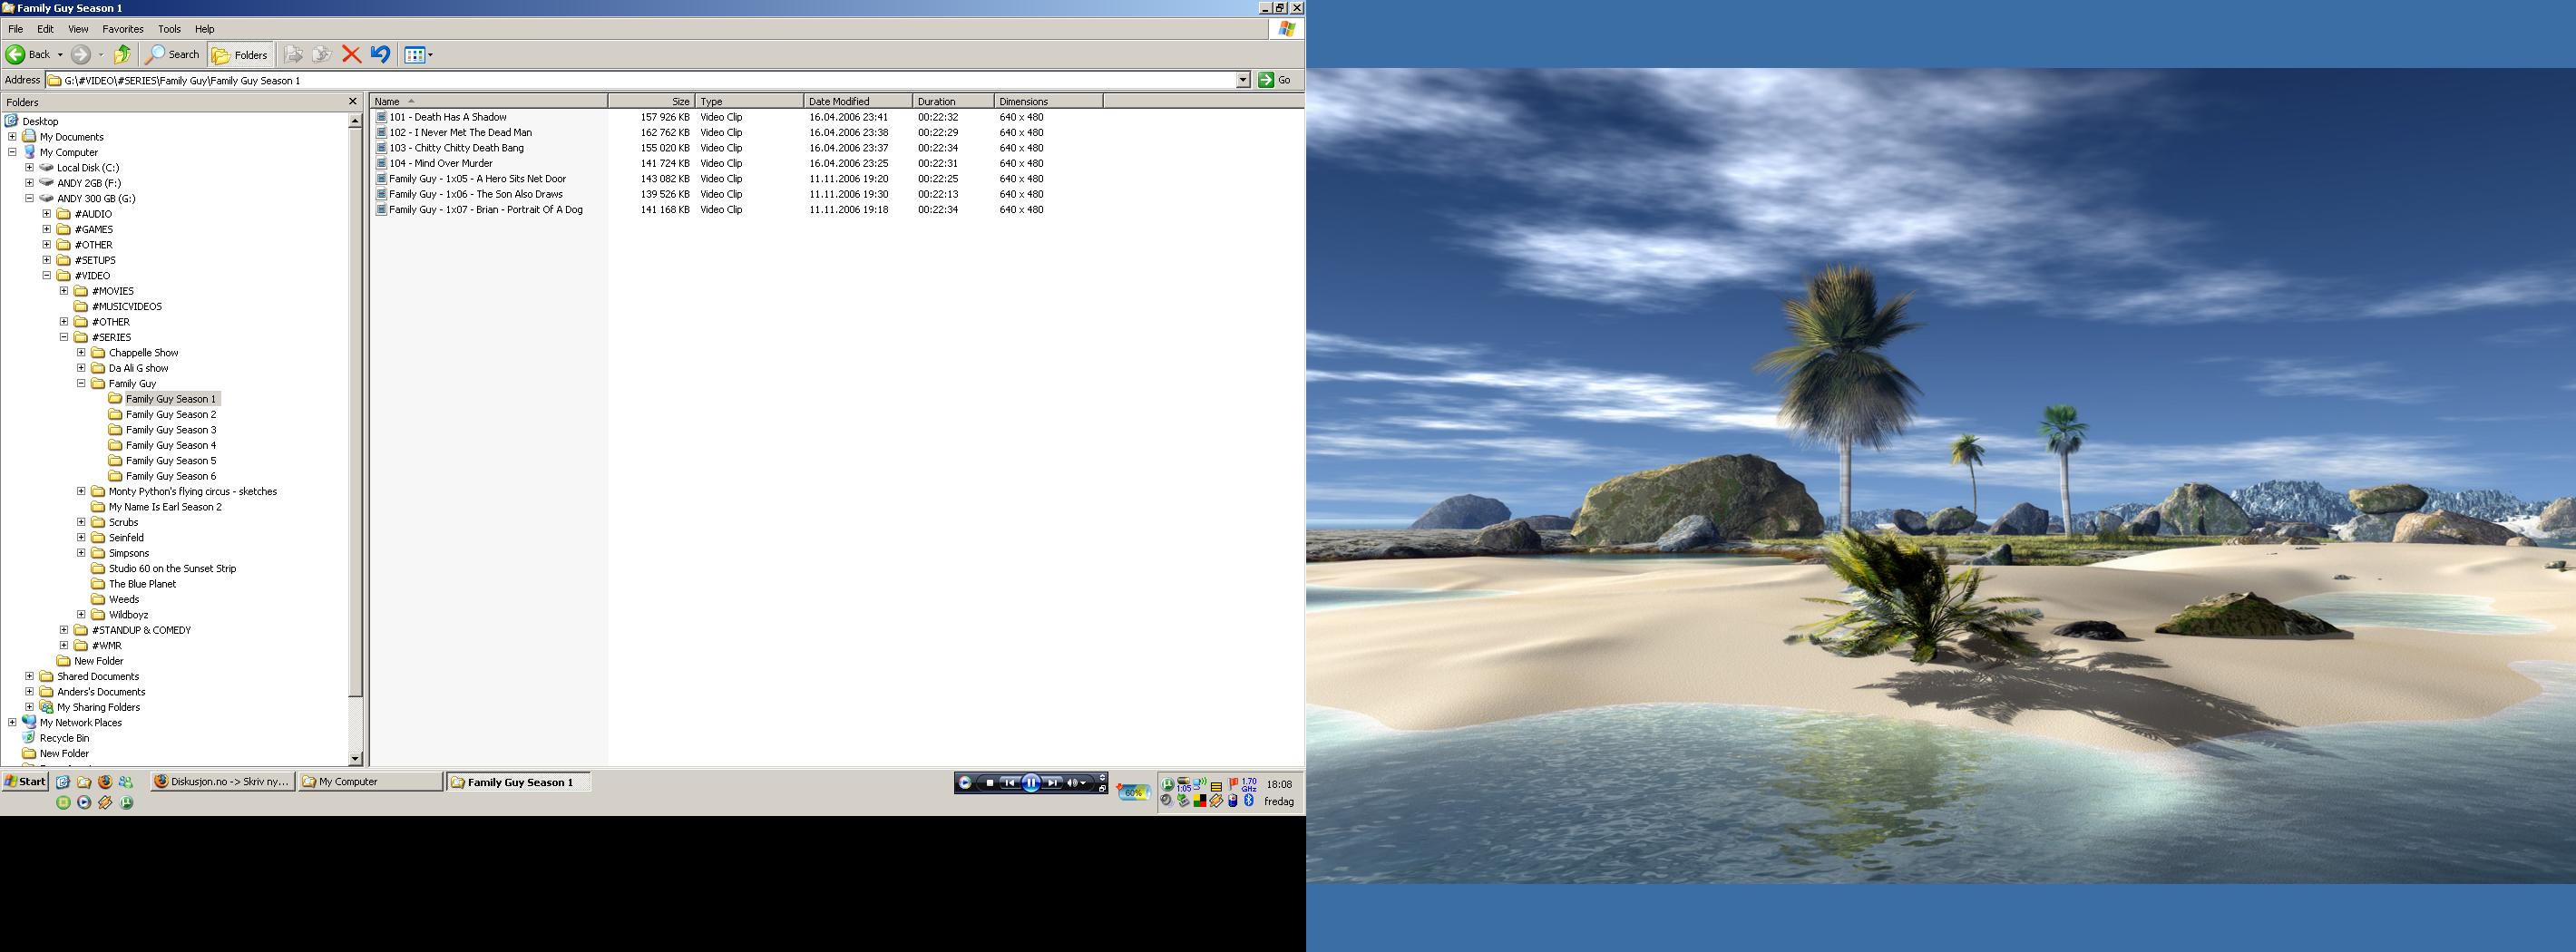Expand the #AUDIO folder node

(x=46, y=214)
